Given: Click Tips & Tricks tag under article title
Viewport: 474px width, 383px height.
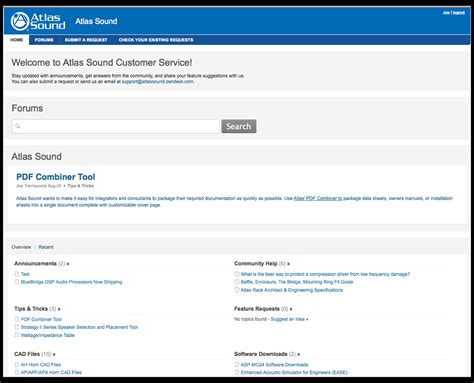Looking at the screenshot, I should click(x=80, y=186).
